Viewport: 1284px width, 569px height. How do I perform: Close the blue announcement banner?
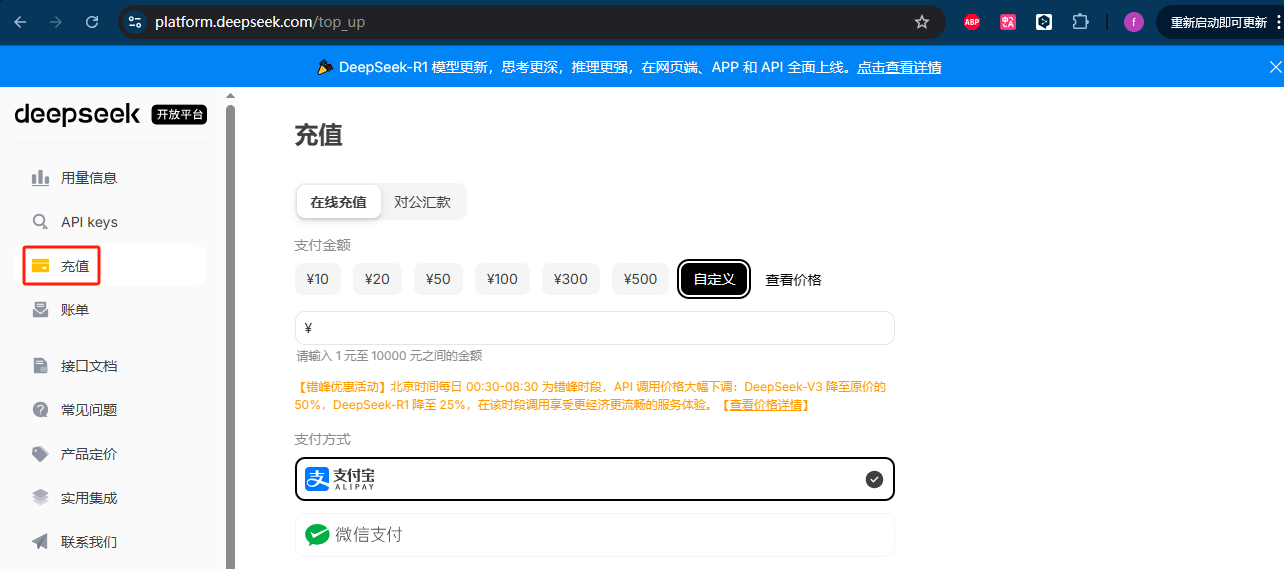coord(1275,67)
